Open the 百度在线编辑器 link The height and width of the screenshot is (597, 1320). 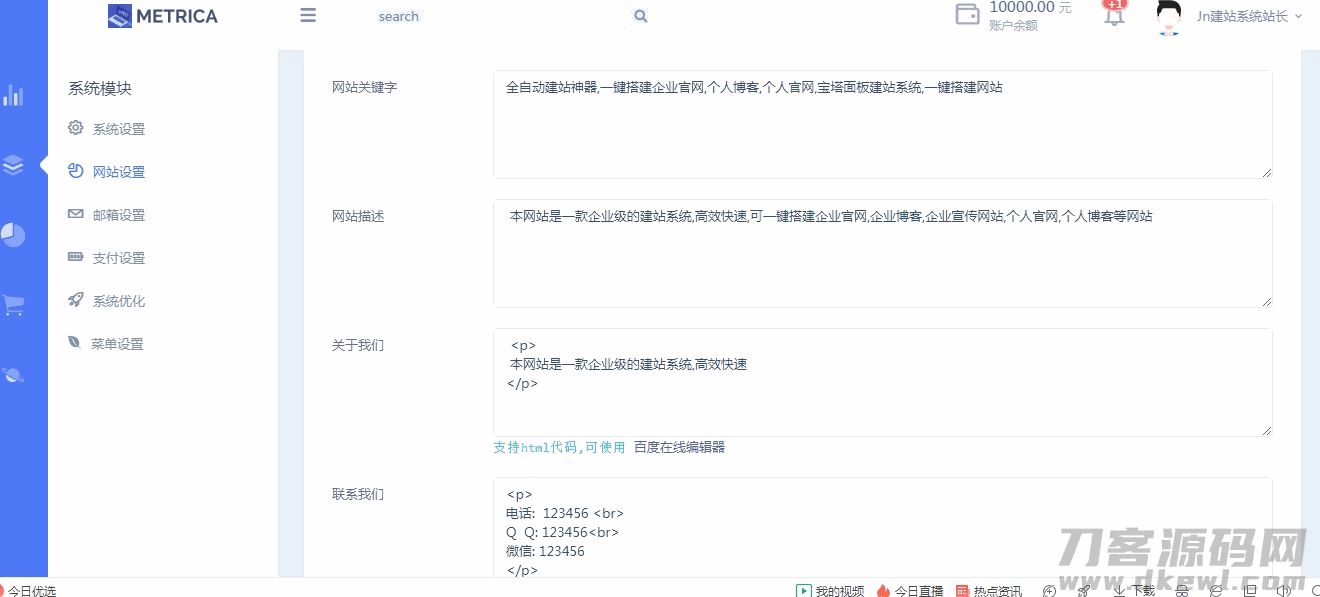pyautogui.click(x=679, y=447)
